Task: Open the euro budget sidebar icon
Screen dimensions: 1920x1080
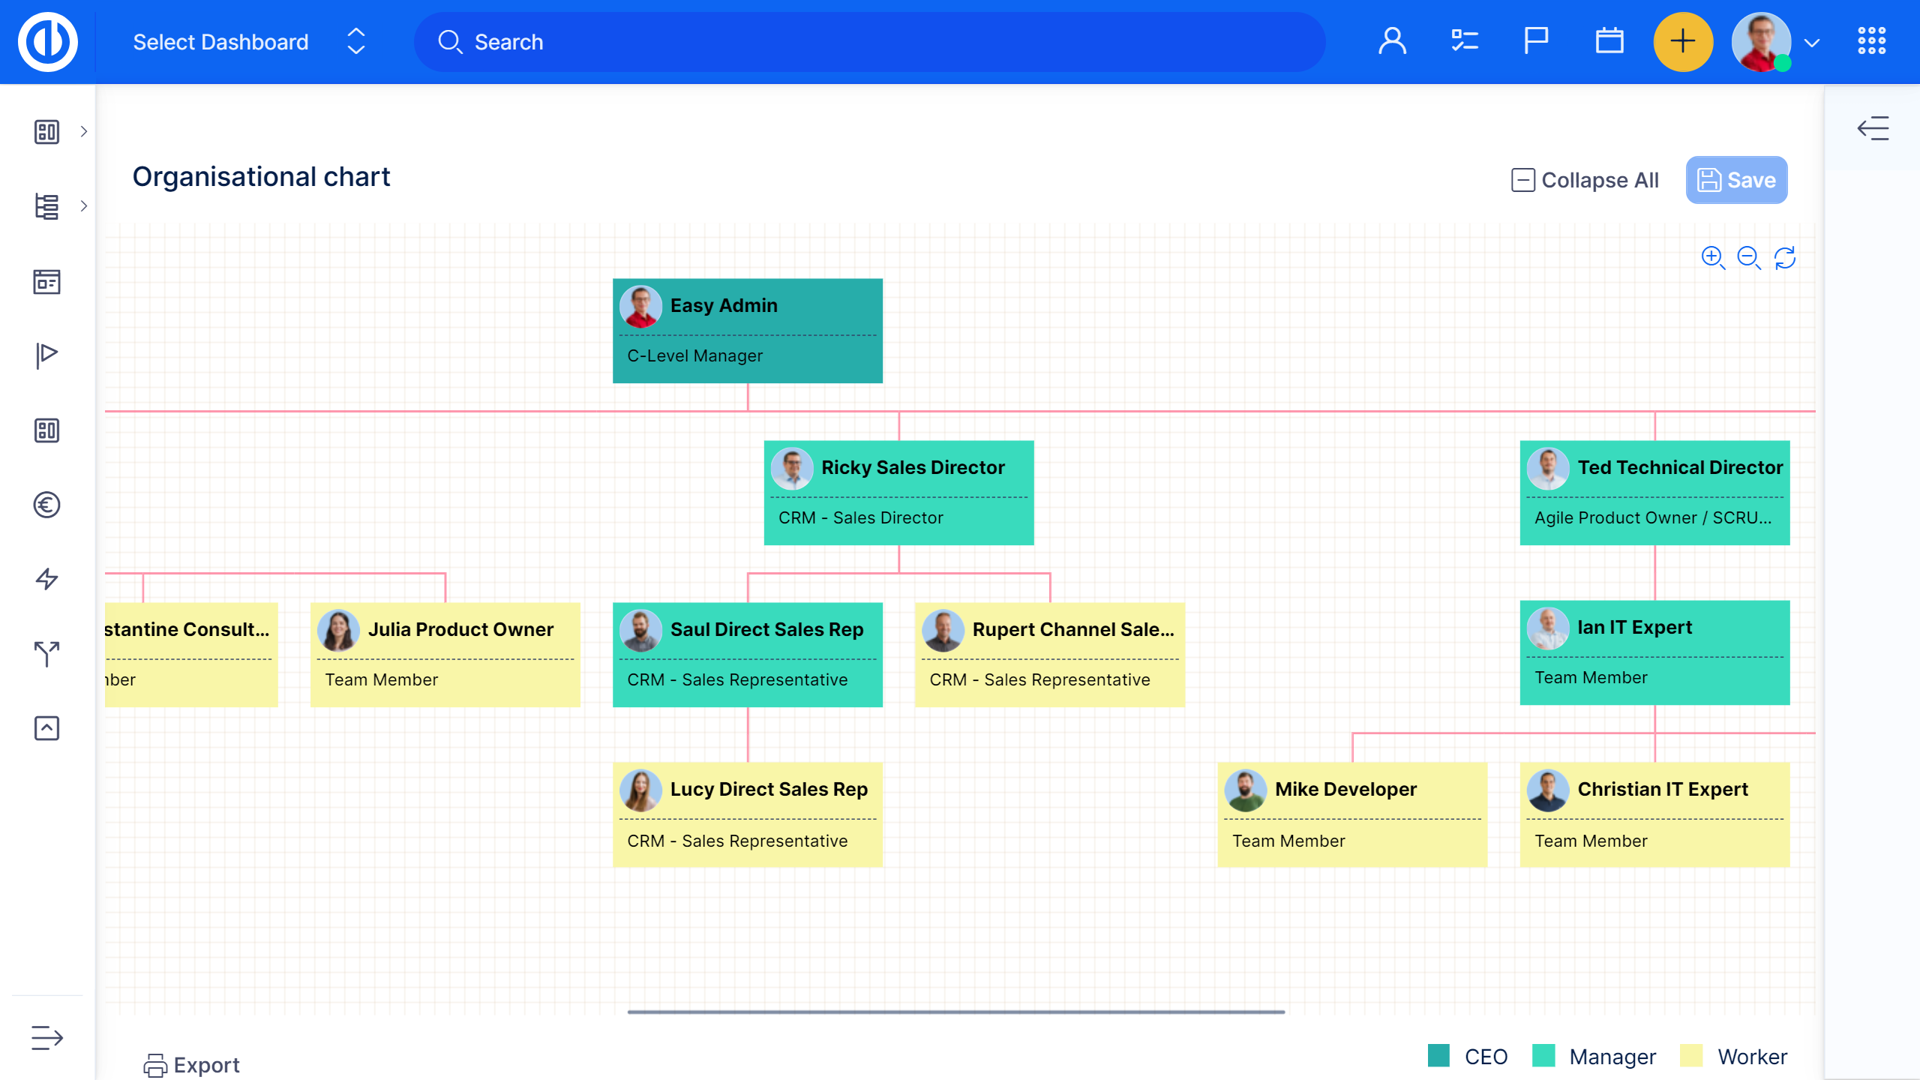Action: pyautogui.click(x=47, y=505)
